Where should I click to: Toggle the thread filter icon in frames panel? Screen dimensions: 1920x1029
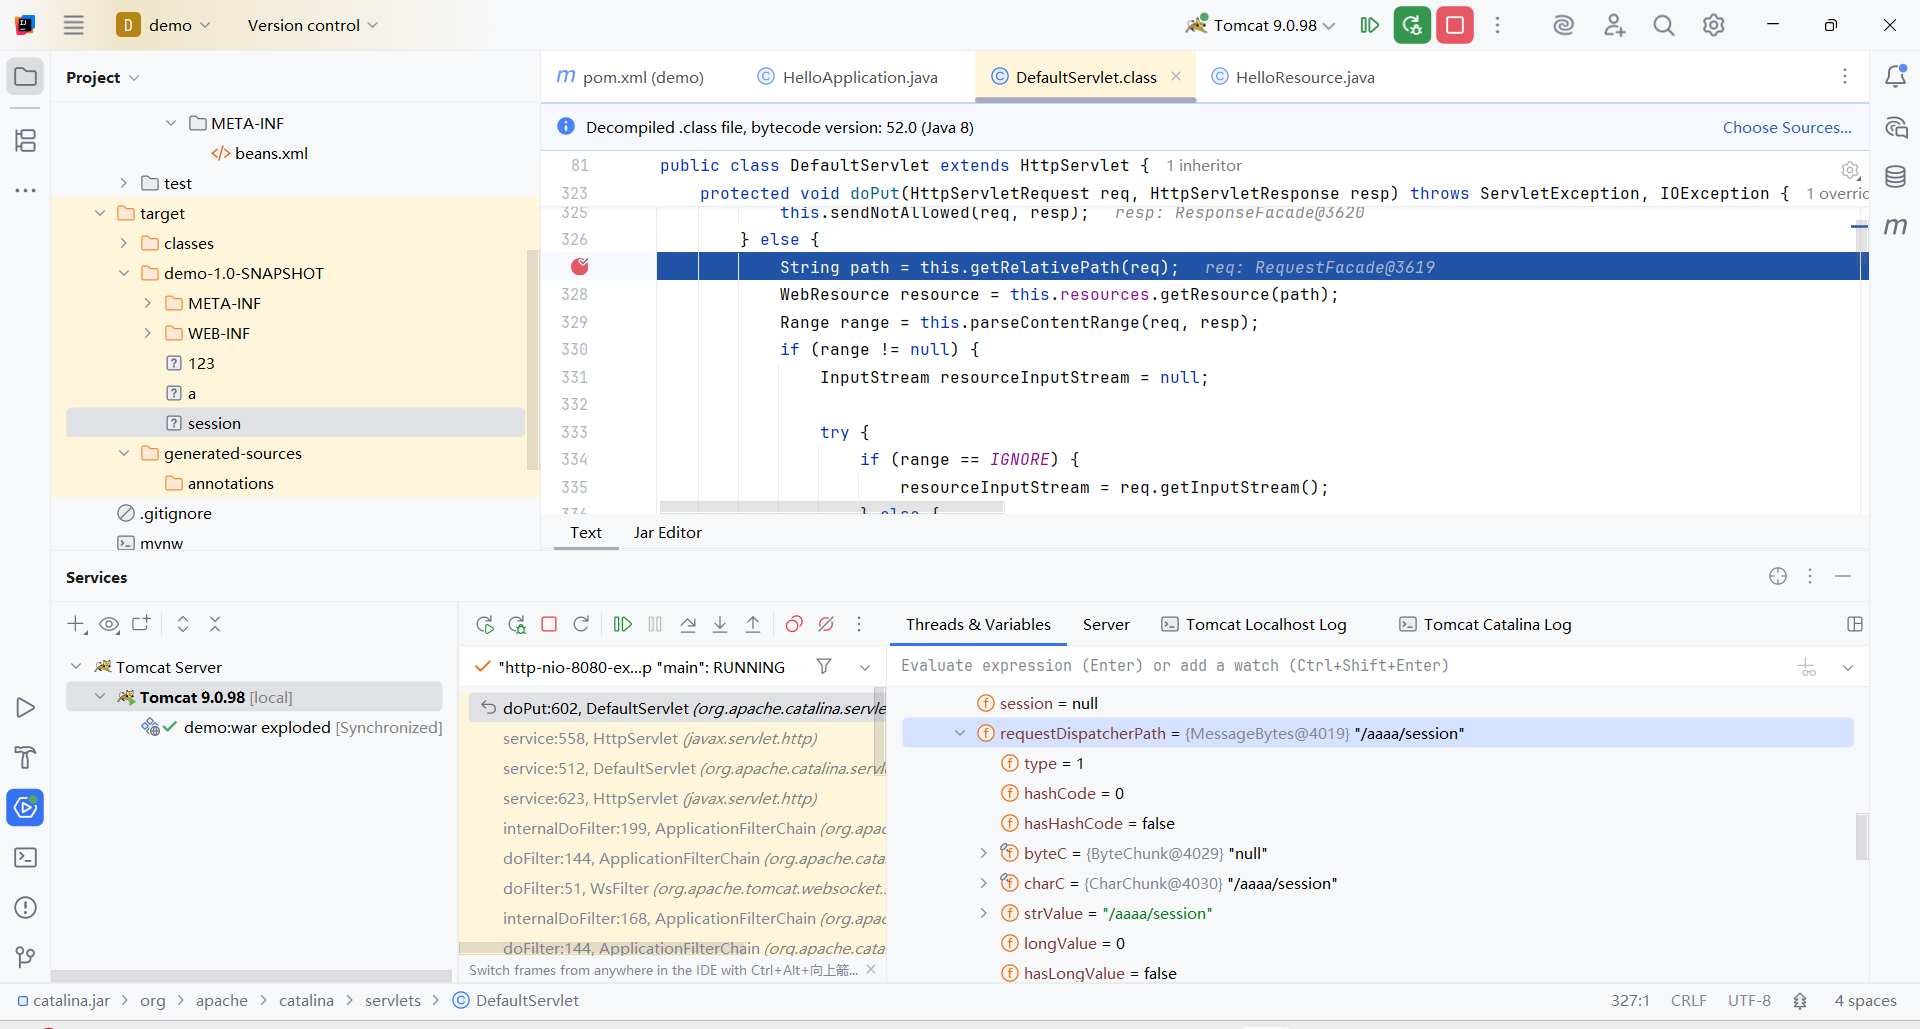[824, 667]
